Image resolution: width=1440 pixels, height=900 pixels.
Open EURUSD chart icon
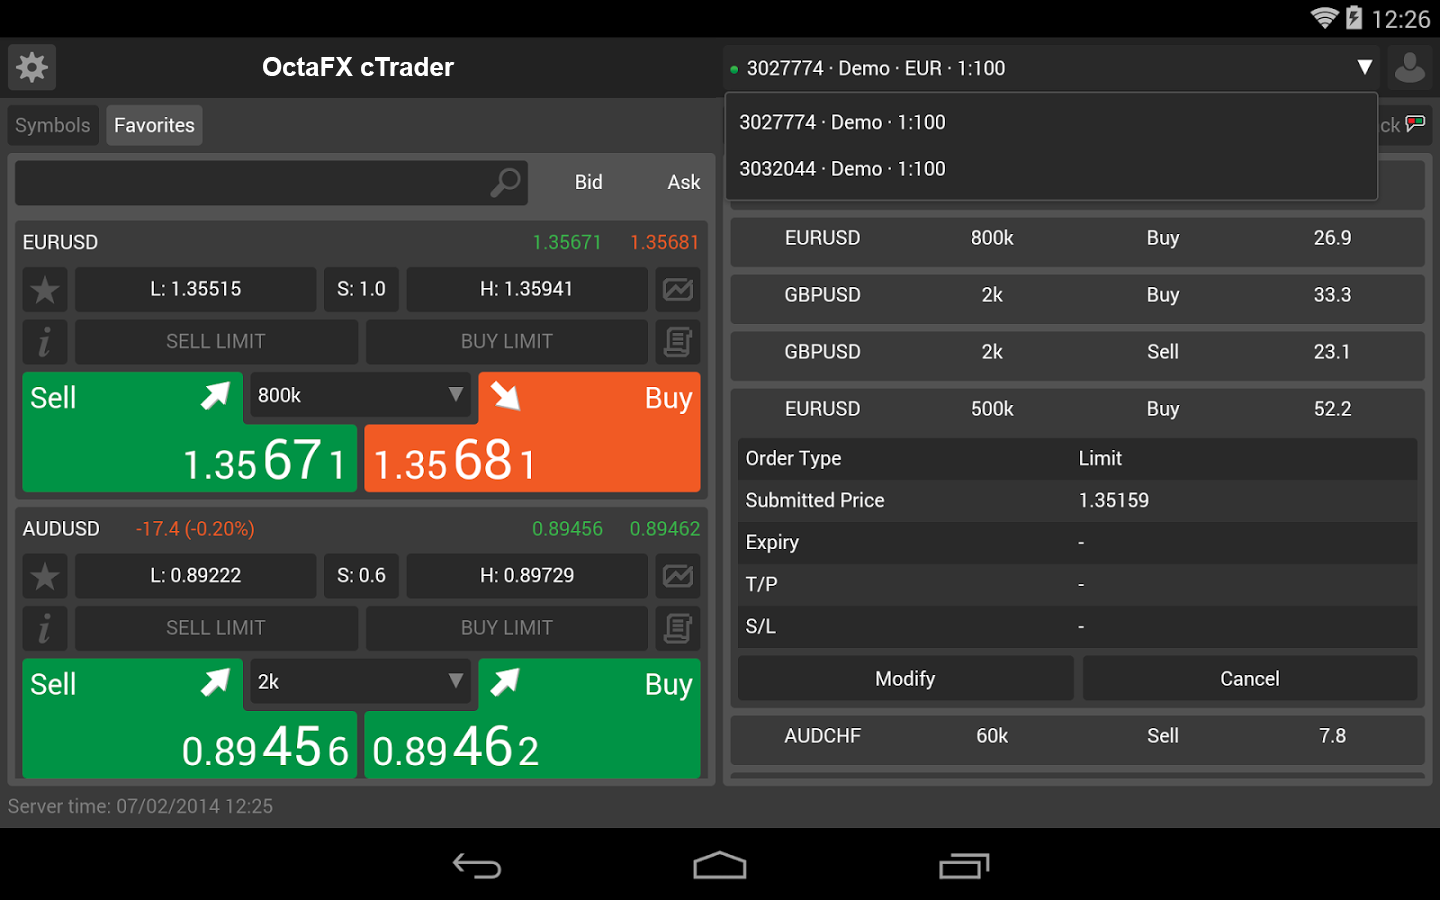pos(678,290)
